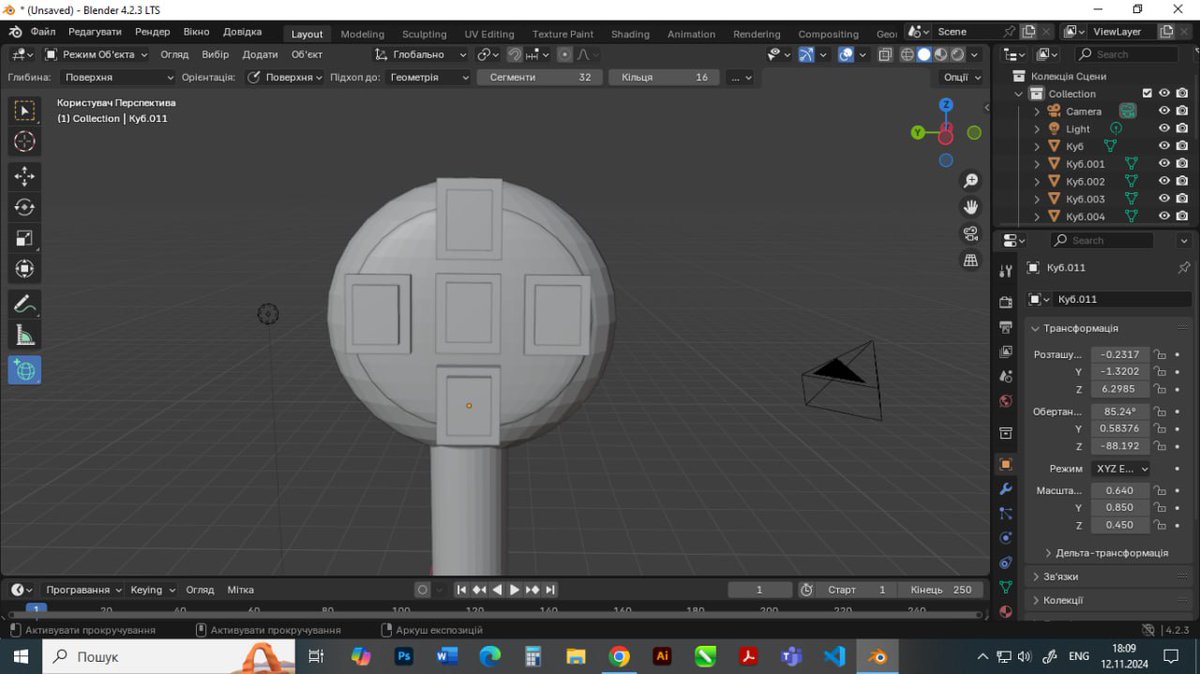Play the animation forward

[x=514, y=590]
